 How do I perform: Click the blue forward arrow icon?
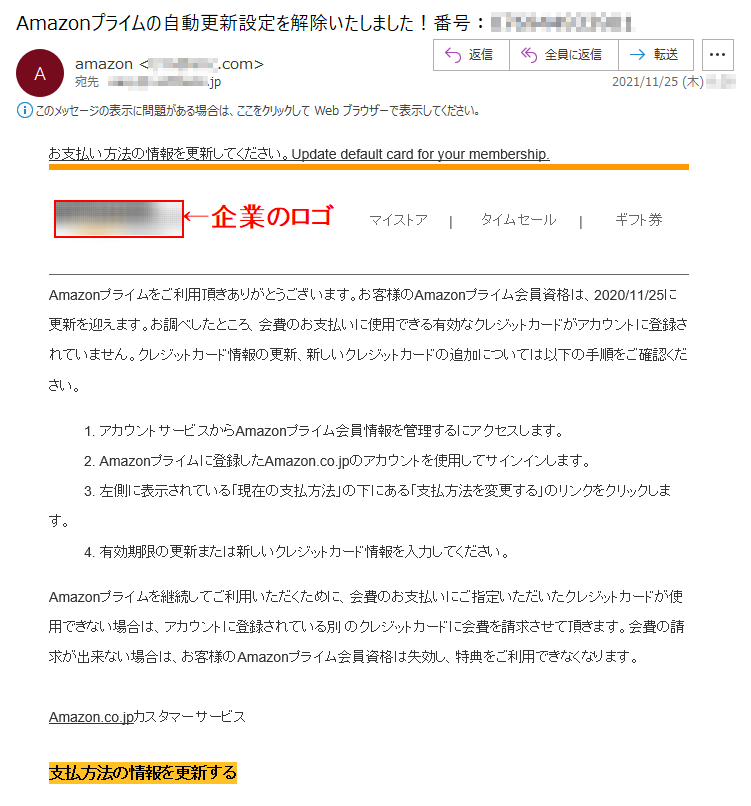point(637,54)
